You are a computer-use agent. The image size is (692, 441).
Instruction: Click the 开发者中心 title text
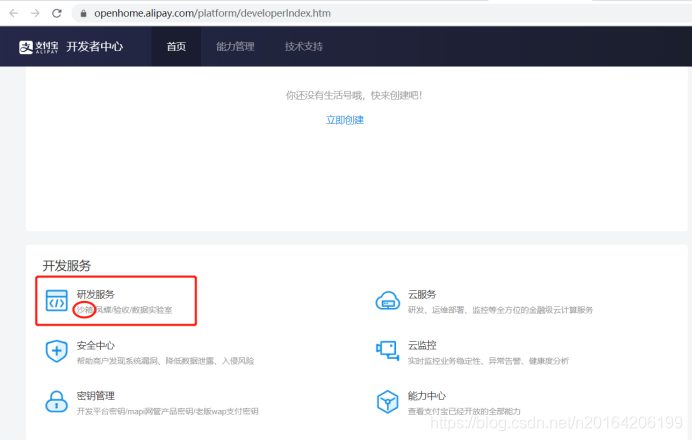[x=94, y=47]
